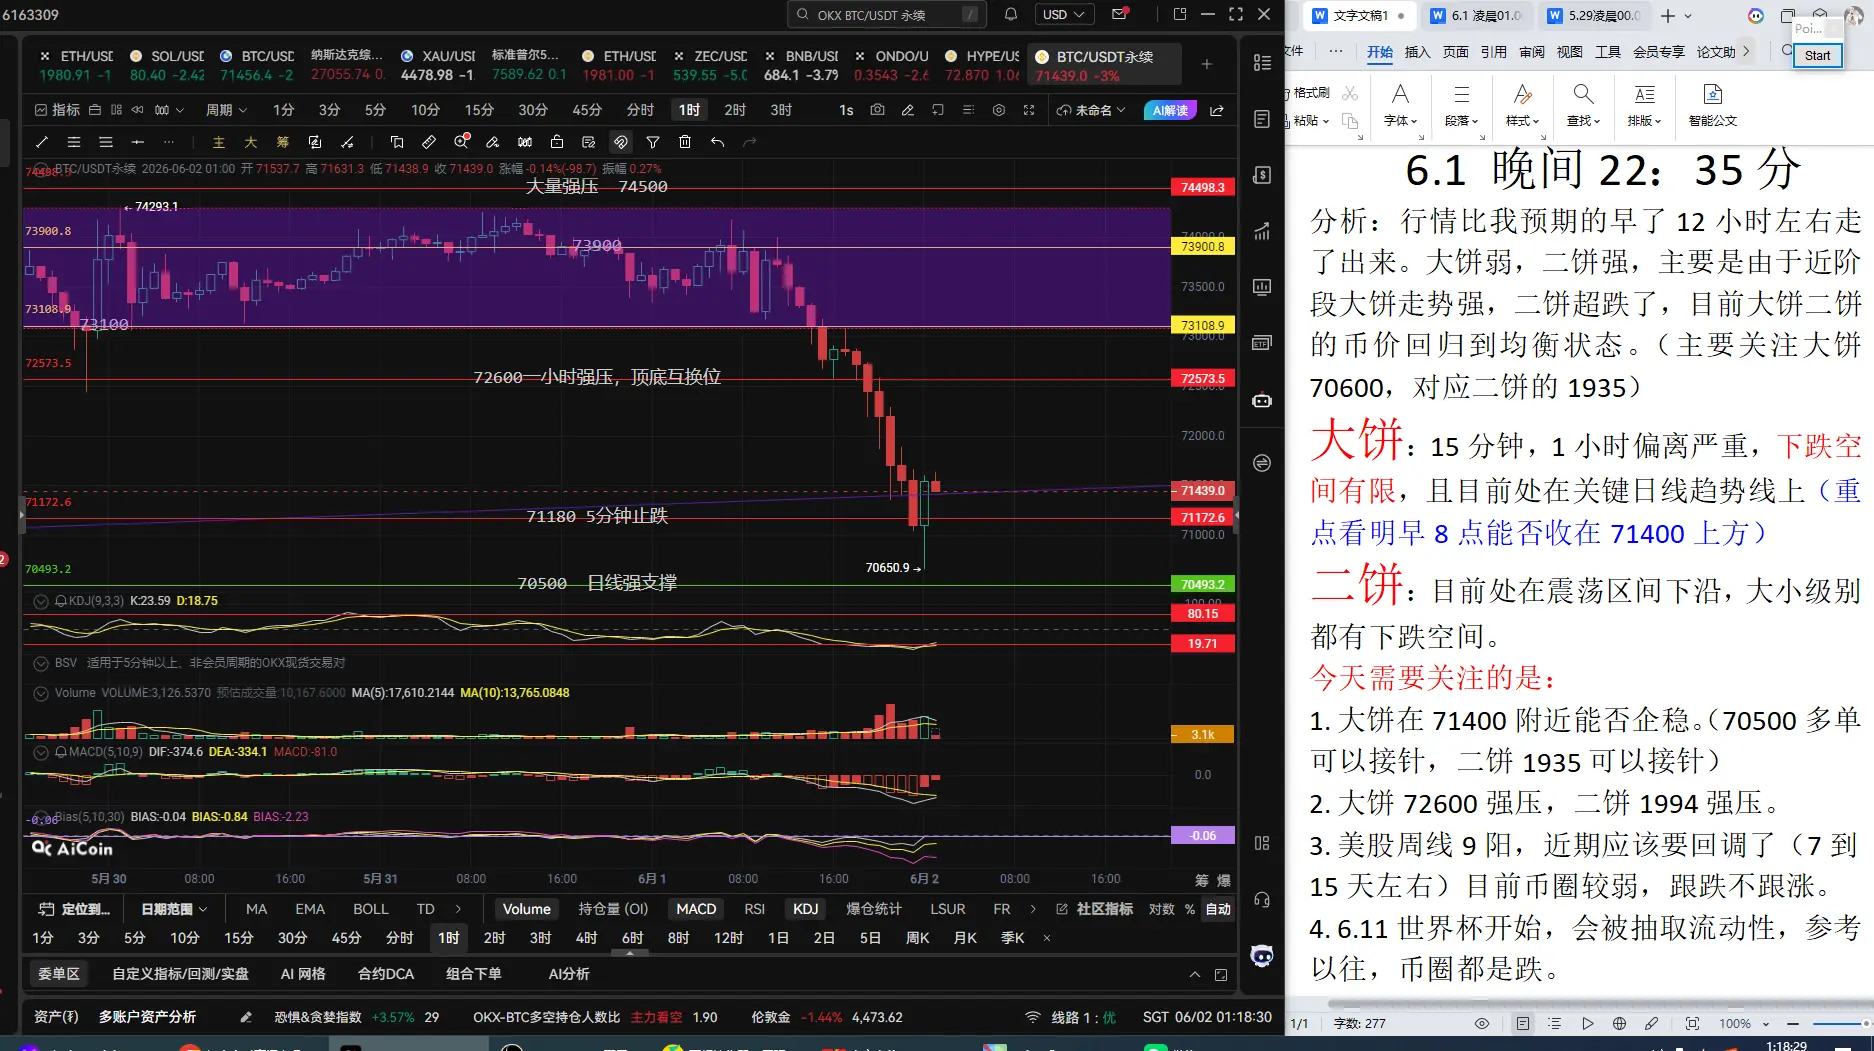Viewport: 1874px width, 1051px height.
Task: Enable the BOLL overlay indicator
Action: 370,909
